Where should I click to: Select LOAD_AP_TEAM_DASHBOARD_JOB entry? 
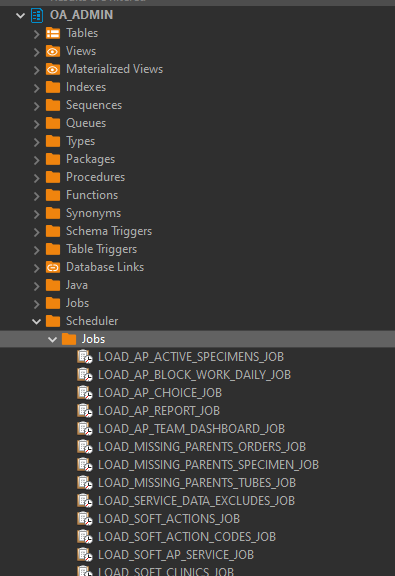191,429
